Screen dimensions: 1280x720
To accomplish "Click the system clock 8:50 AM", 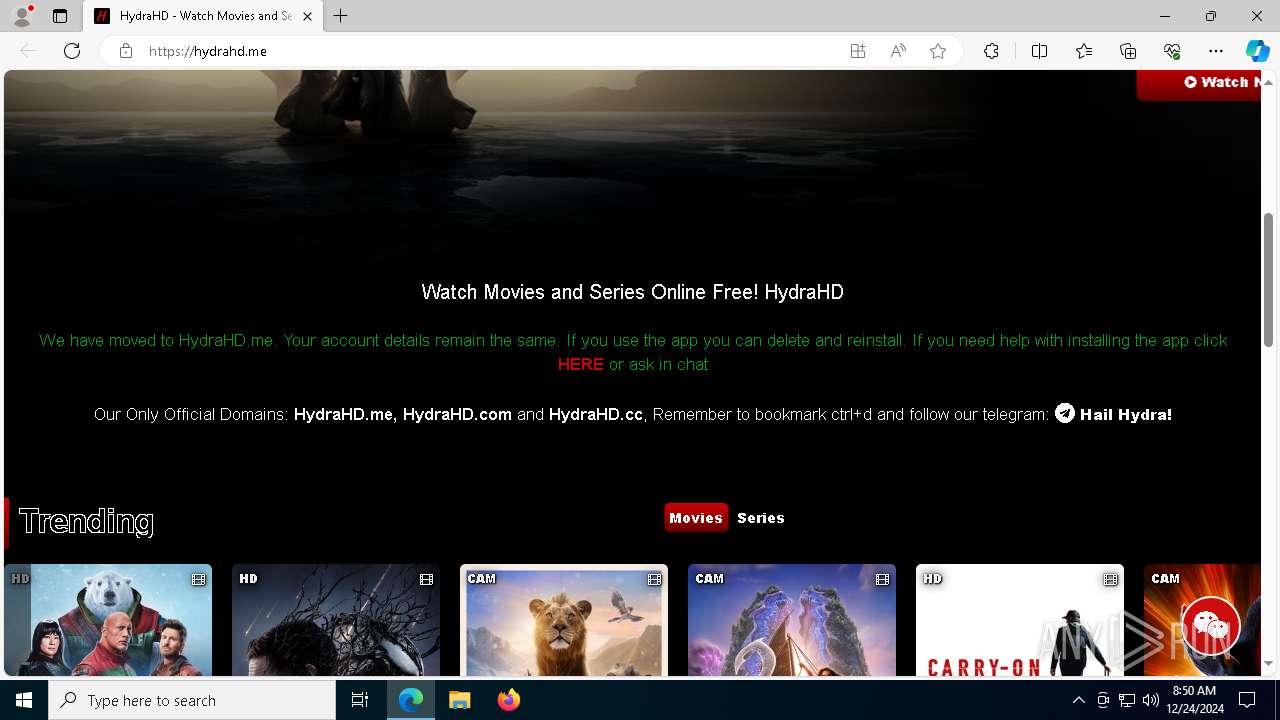I will pos(1193,691).
